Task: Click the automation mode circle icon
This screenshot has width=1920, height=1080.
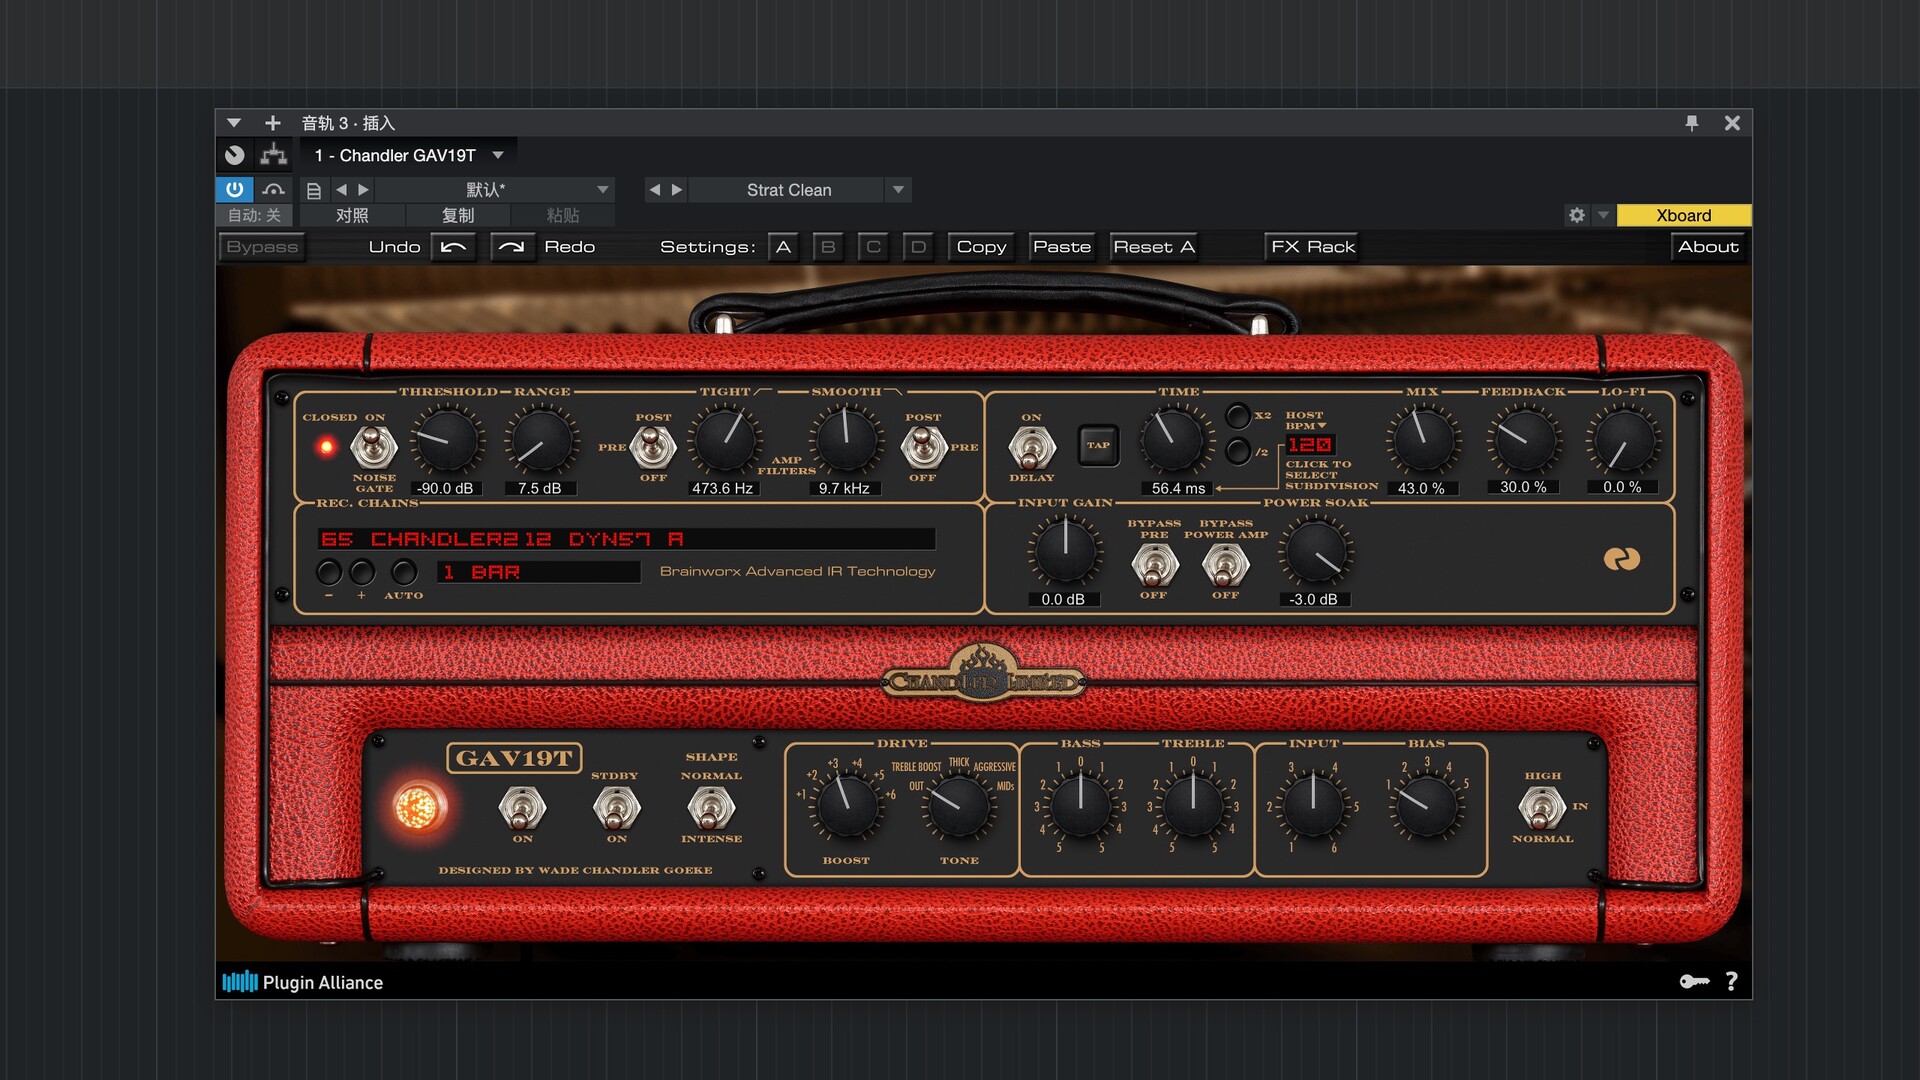Action: pyautogui.click(x=234, y=155)
